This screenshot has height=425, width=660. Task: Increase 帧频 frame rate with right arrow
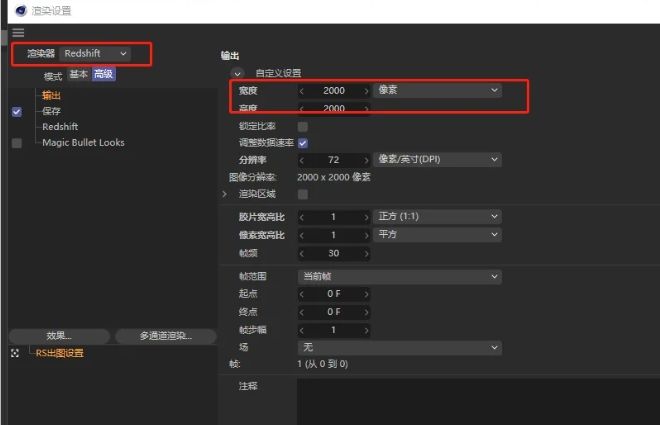366,253
